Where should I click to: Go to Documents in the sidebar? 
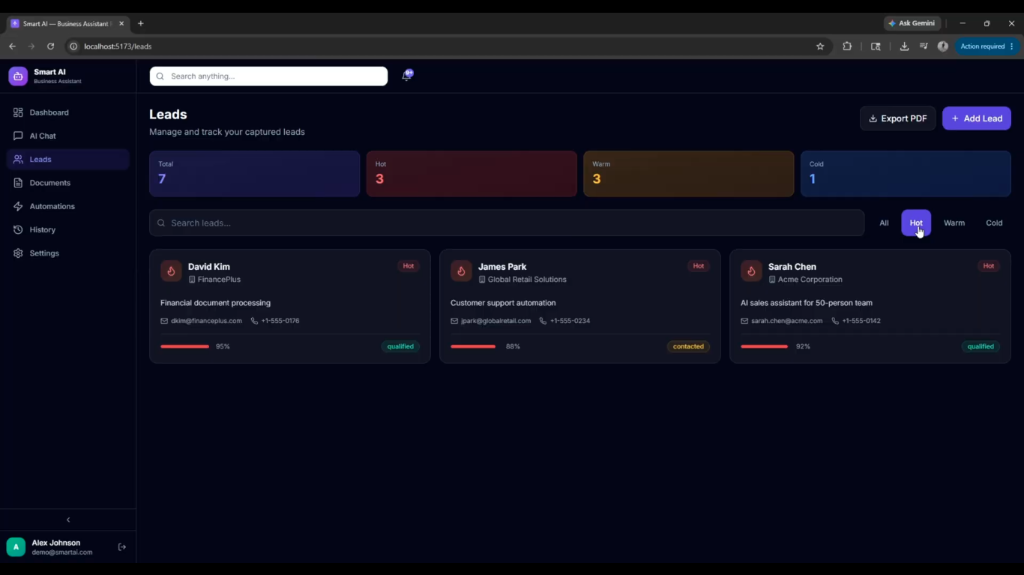click(x=68, y=183)
